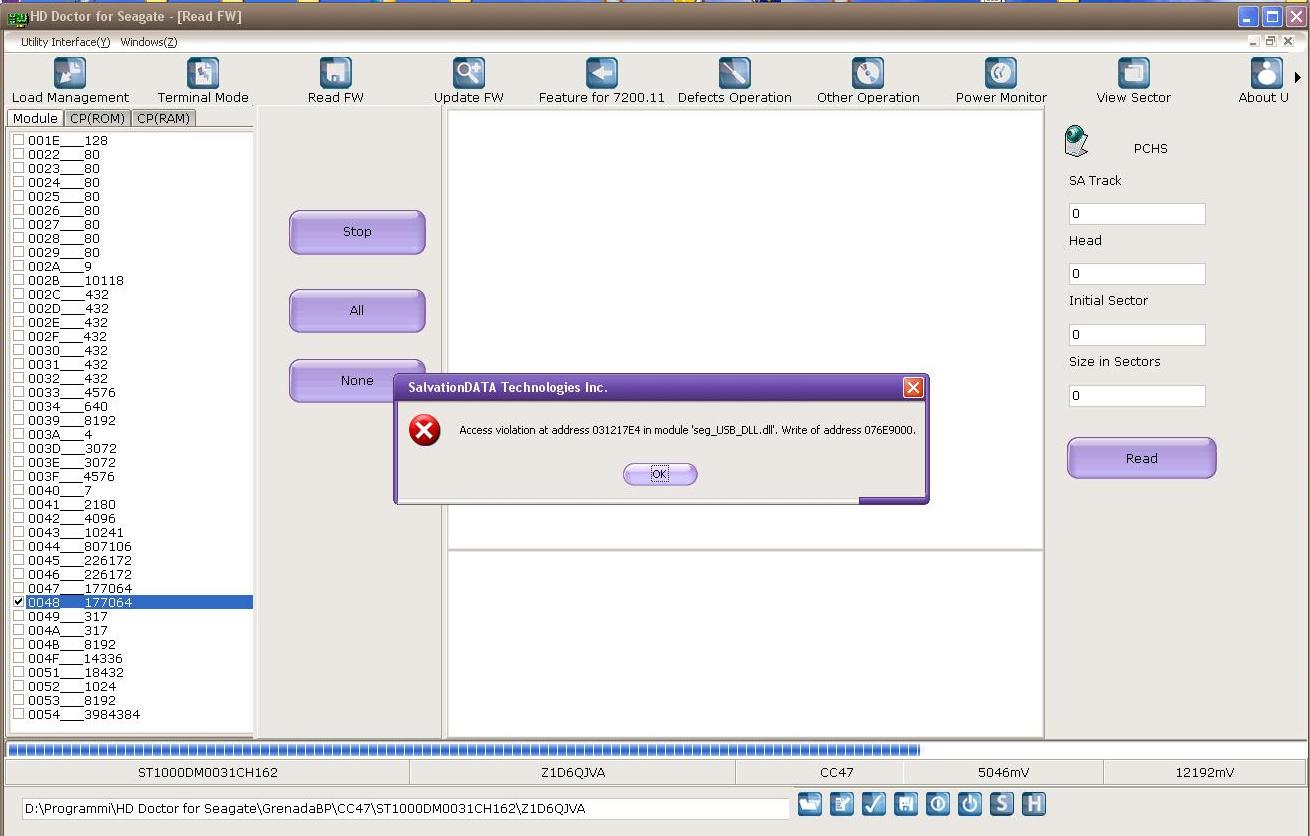
Task: Check module 0022 checkbox
Action: [18, 154]
